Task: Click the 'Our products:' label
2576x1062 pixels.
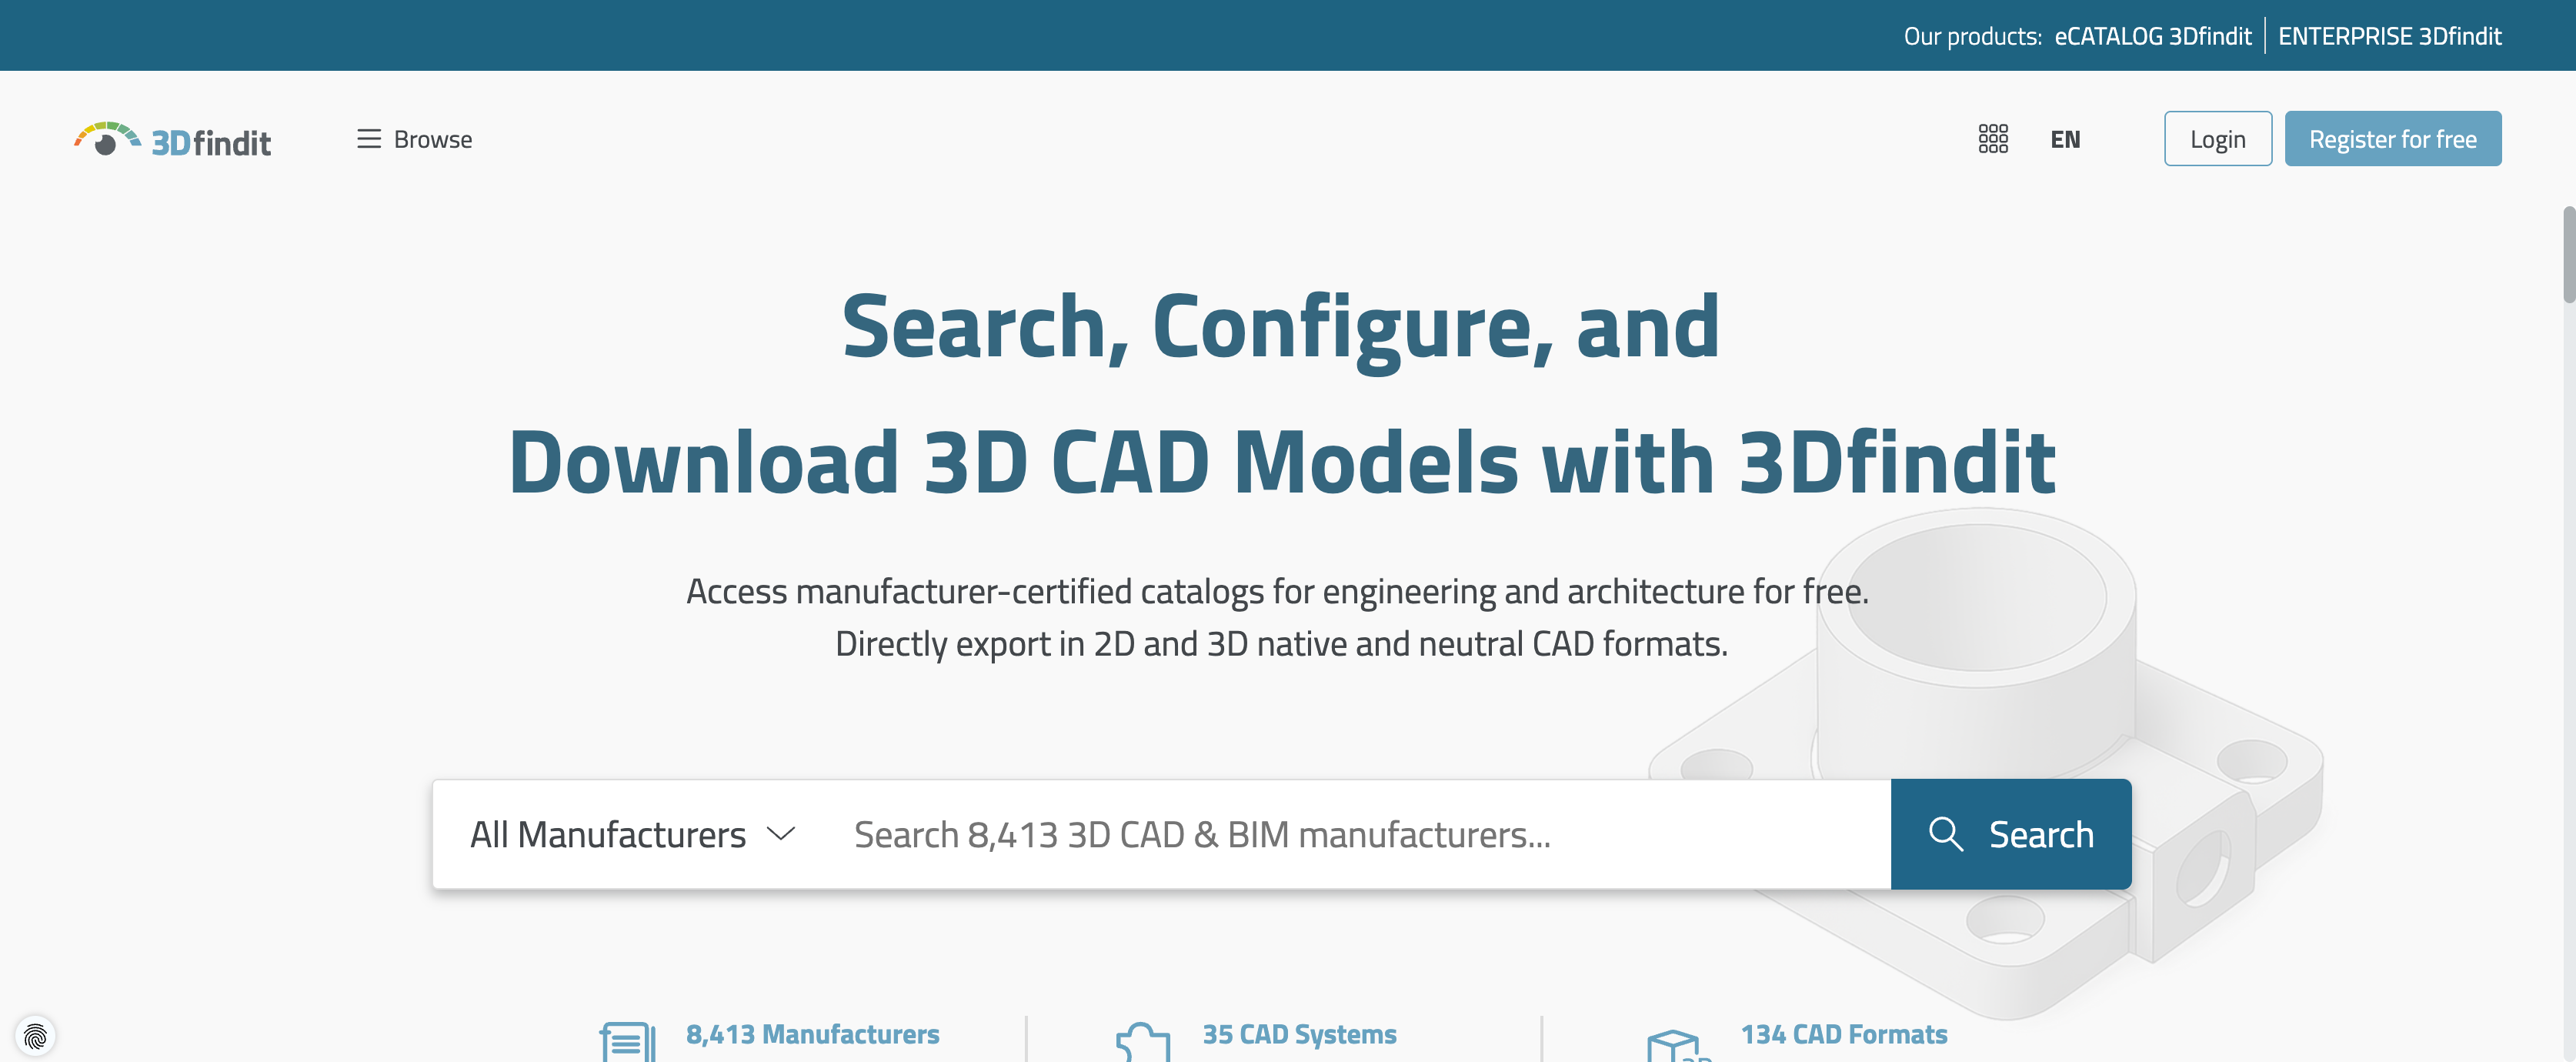Action: [x=1972, y=37]
